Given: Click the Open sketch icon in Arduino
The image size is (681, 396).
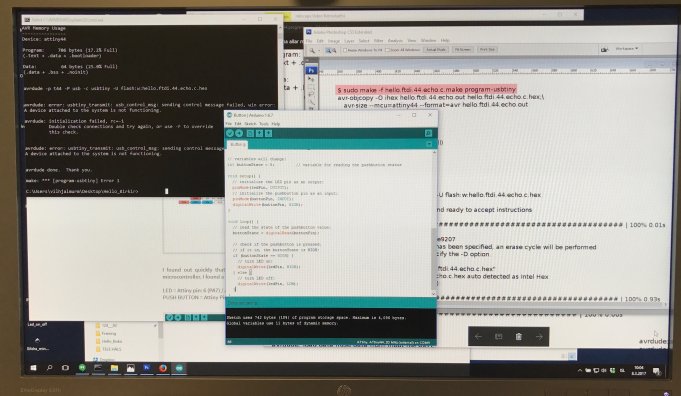Looking at the screenshot, I should [x=259, y=133].
